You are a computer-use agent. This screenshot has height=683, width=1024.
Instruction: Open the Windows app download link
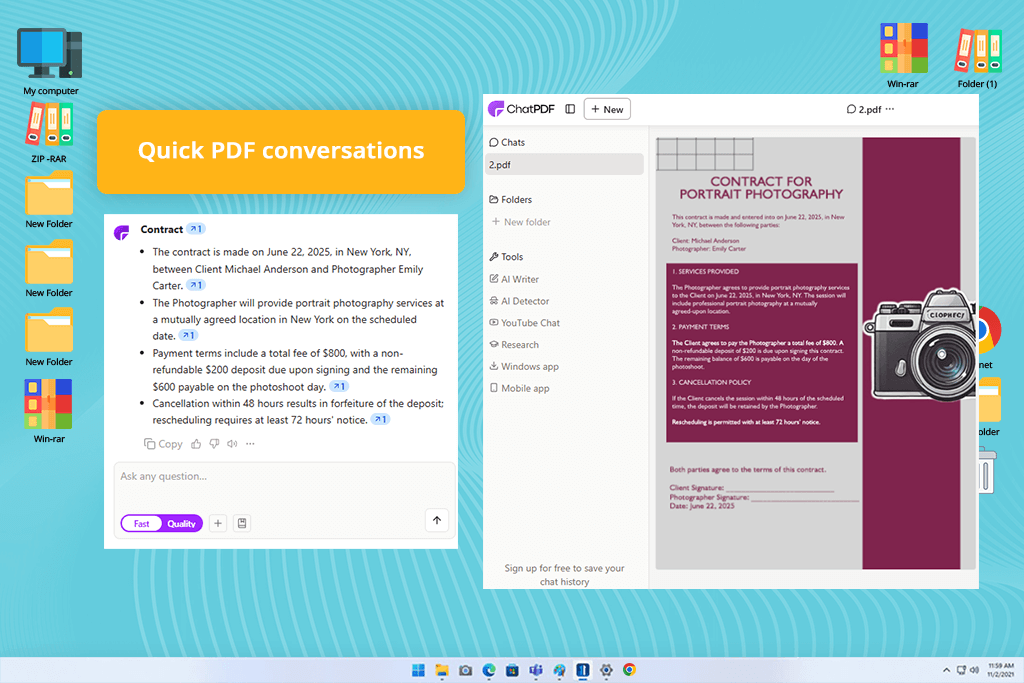coord(524,366)
